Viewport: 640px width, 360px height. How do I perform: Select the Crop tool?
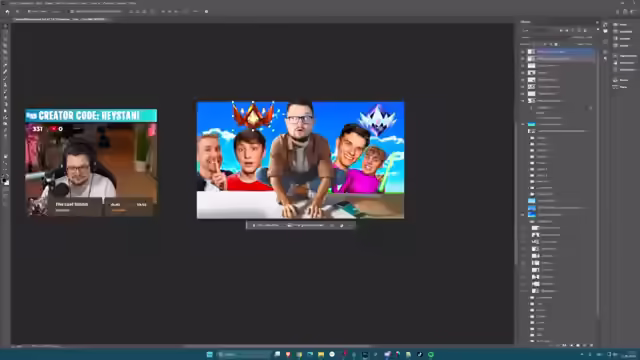[5, 53]
